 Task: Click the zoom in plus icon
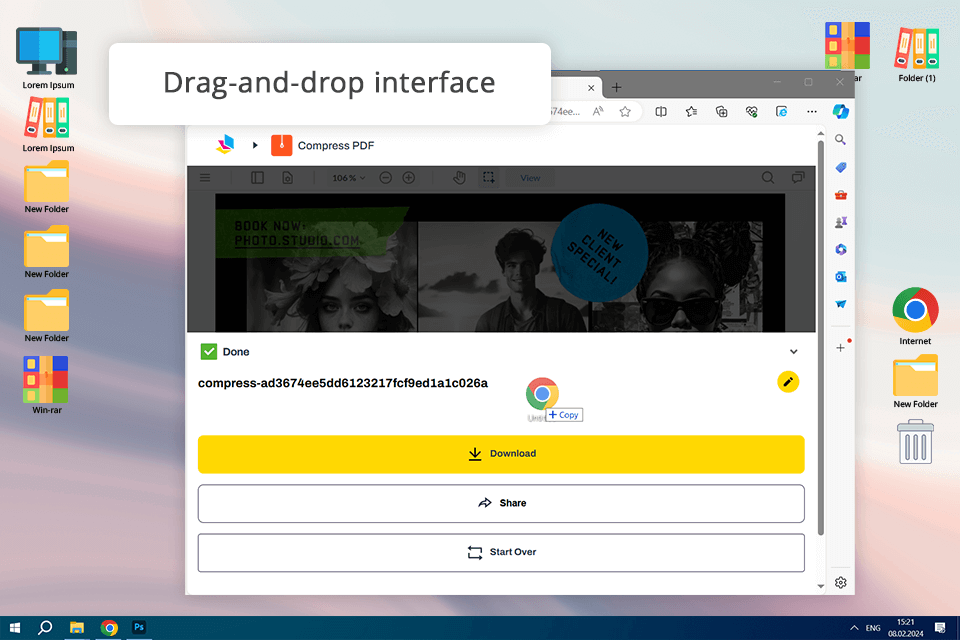pos(408,178)
